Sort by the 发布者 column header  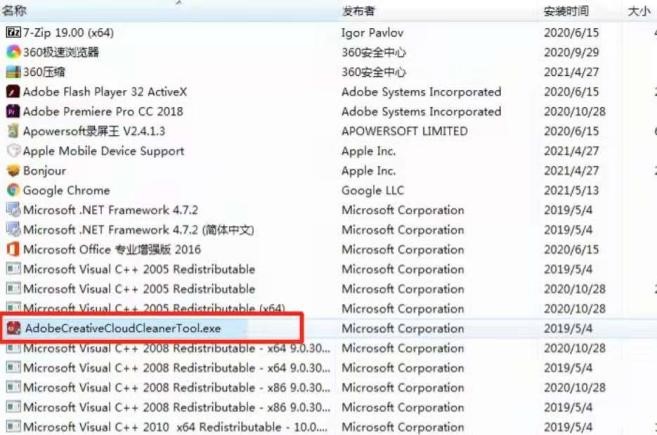click(x=358, y=11)
